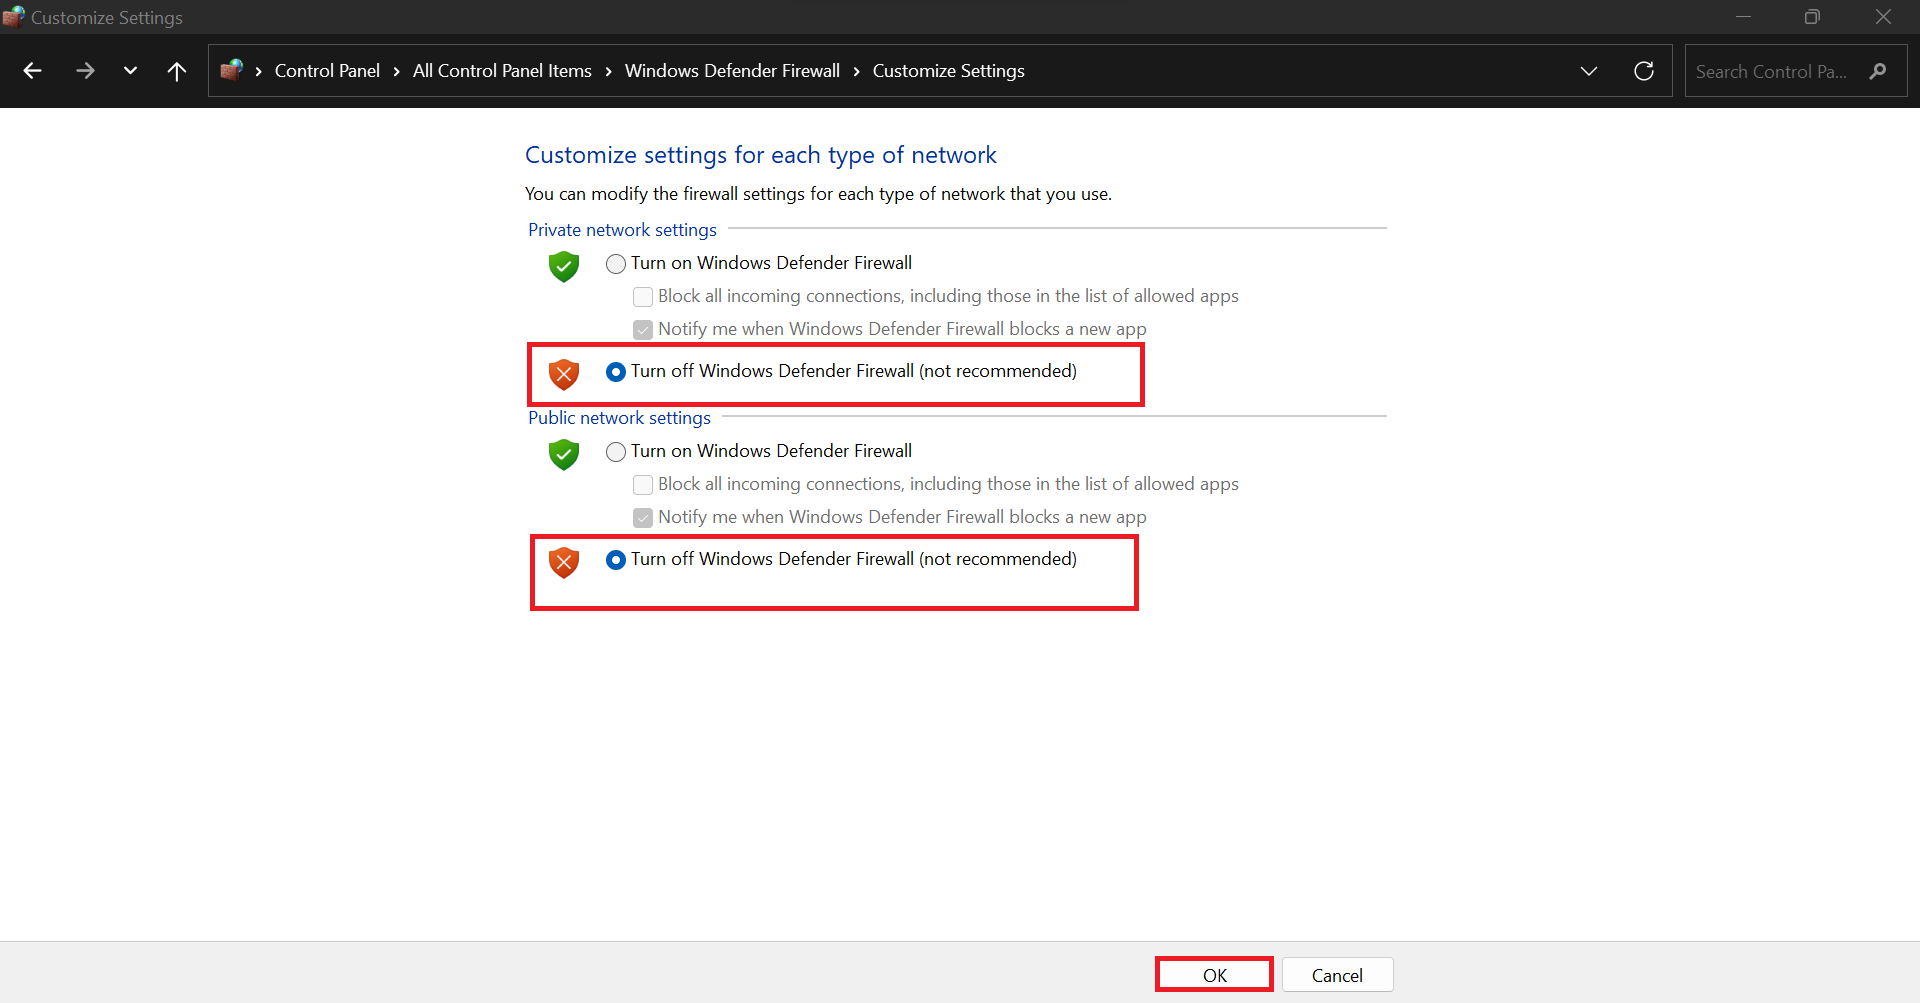This screenshot has width=1920, height=1003.
Task: Open recent locations dropdown arrow
Action: click(130, 71)
